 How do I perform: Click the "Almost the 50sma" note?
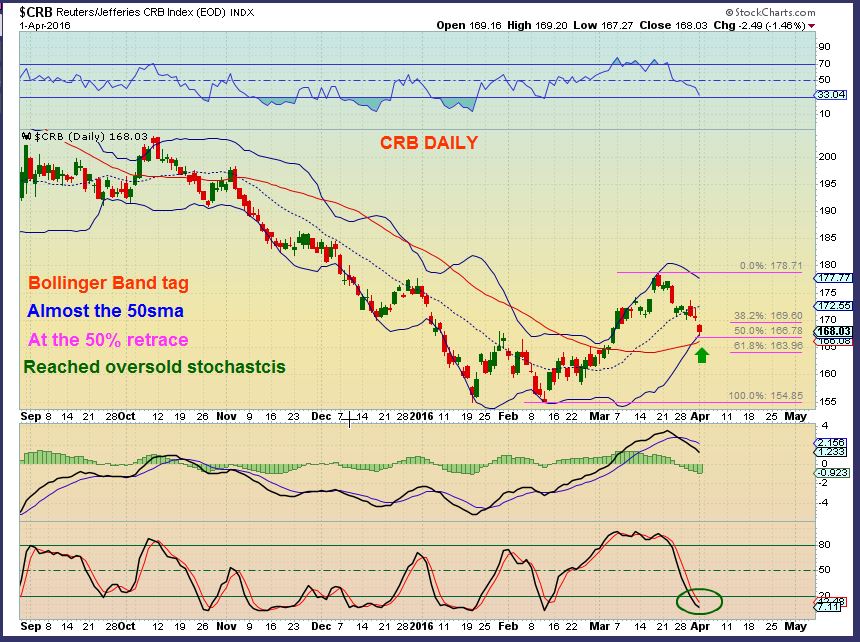point(105,311)
